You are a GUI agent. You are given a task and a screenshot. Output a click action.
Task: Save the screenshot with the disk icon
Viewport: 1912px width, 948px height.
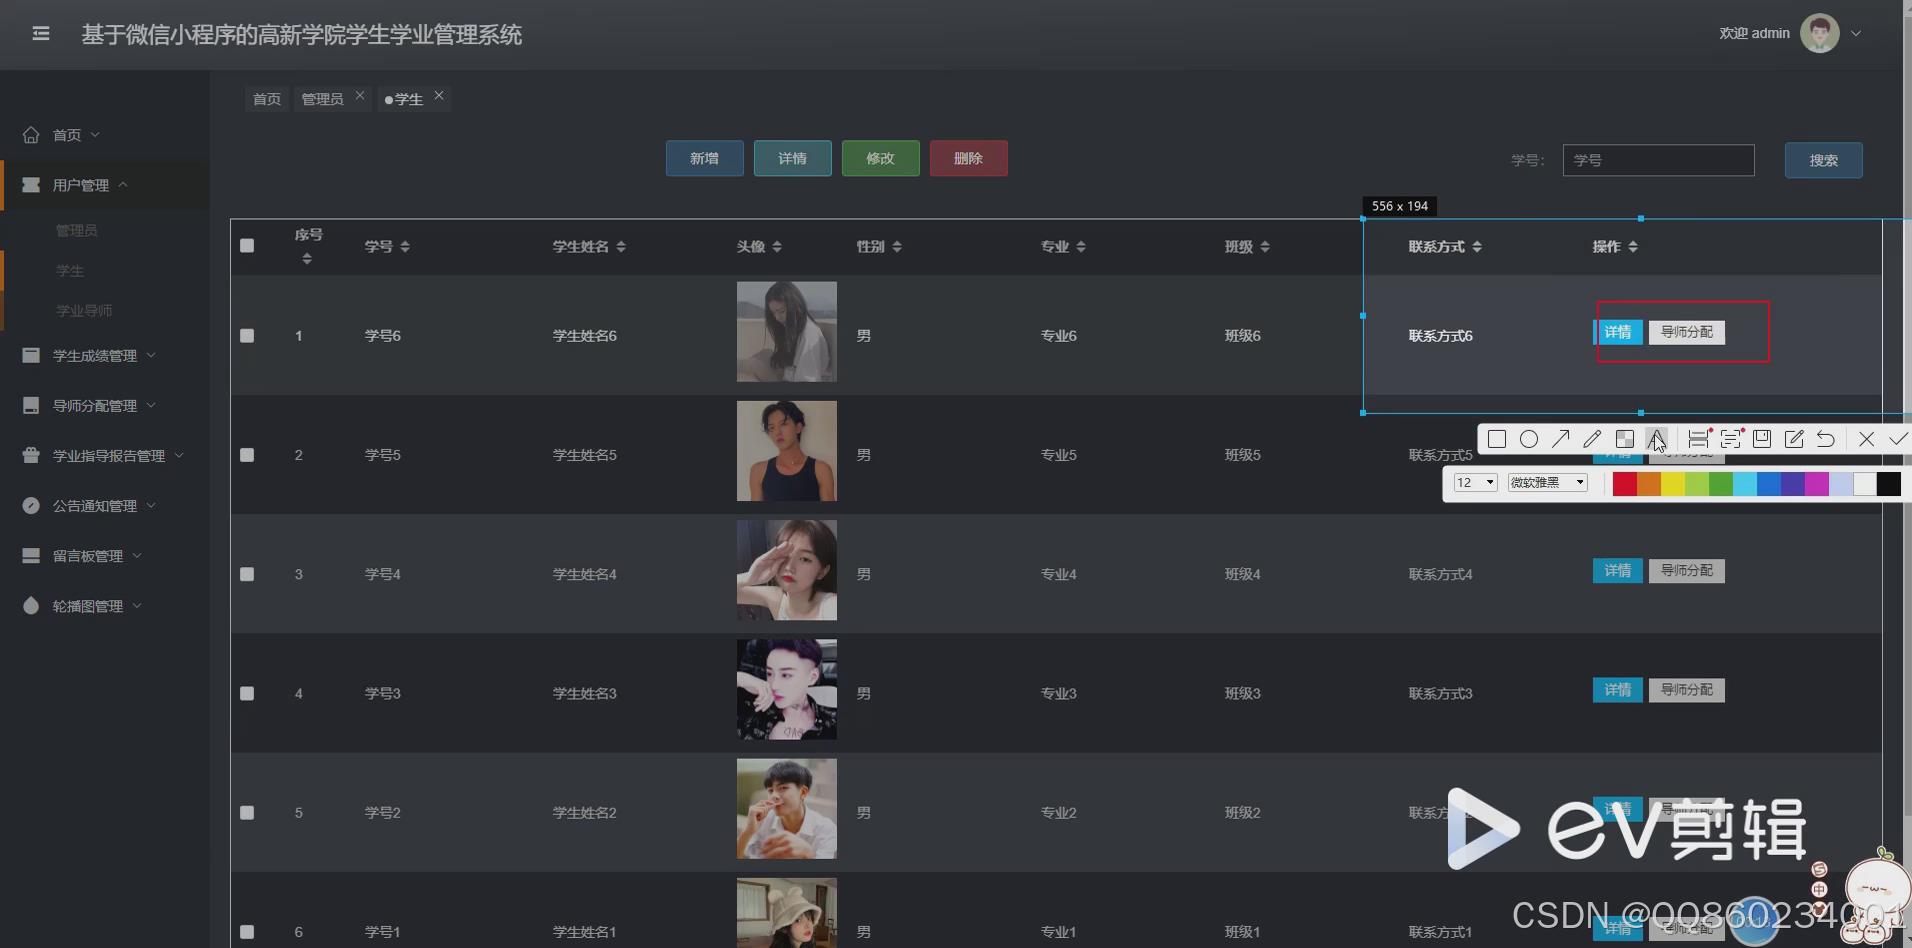(1762, 439)
